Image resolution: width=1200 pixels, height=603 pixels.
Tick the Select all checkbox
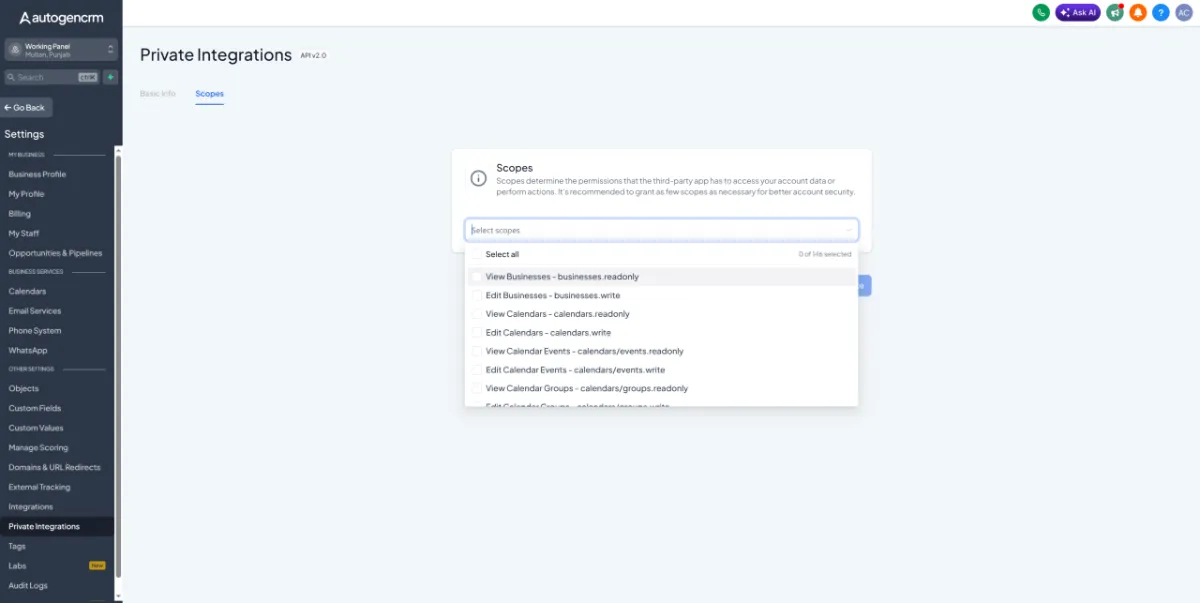tap(476, 254)
